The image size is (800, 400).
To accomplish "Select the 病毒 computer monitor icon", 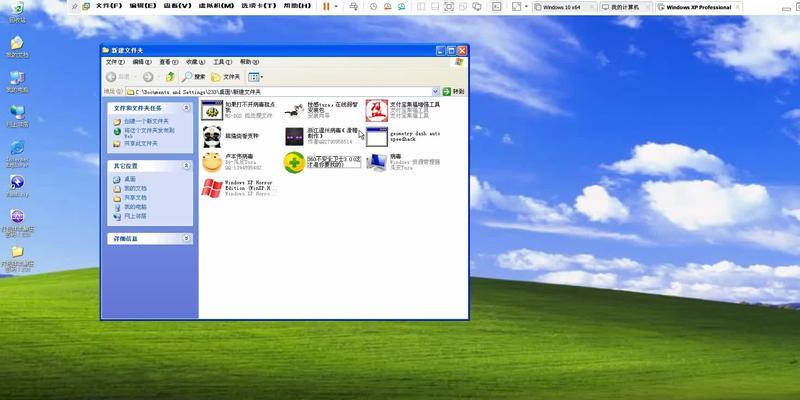I will coord(377,162).
